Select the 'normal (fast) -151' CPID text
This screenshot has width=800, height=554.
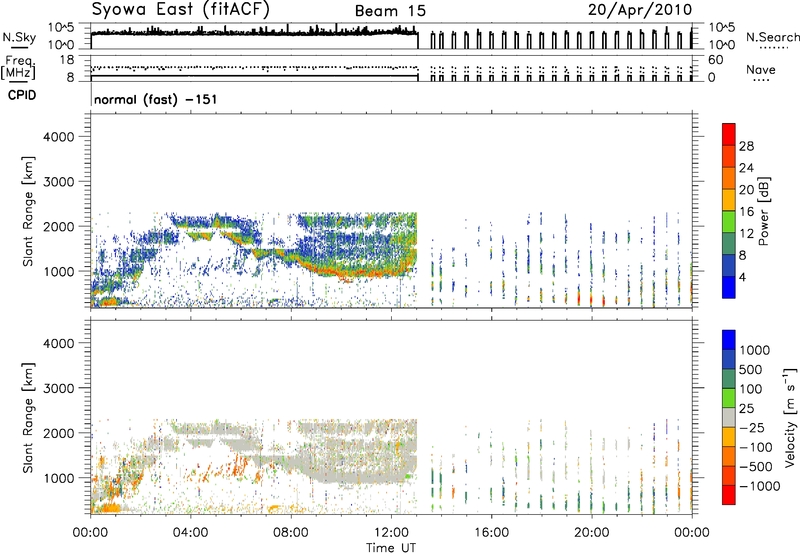[156, 99]
